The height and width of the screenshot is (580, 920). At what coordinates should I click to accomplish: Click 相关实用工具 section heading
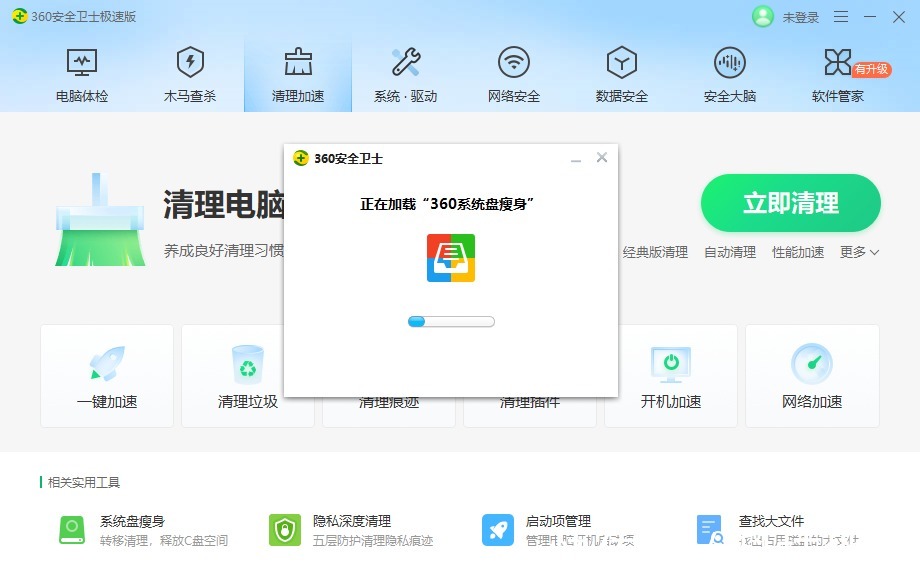(83, 482)
